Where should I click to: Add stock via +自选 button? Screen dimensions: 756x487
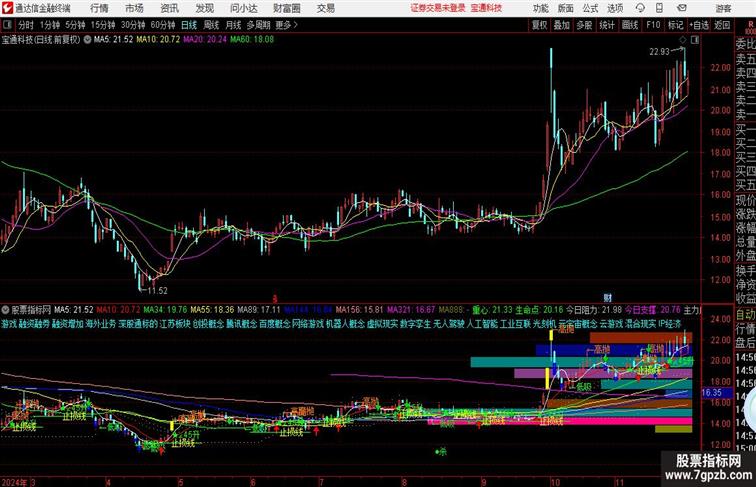pyautogui.click(x=699, y=25)
